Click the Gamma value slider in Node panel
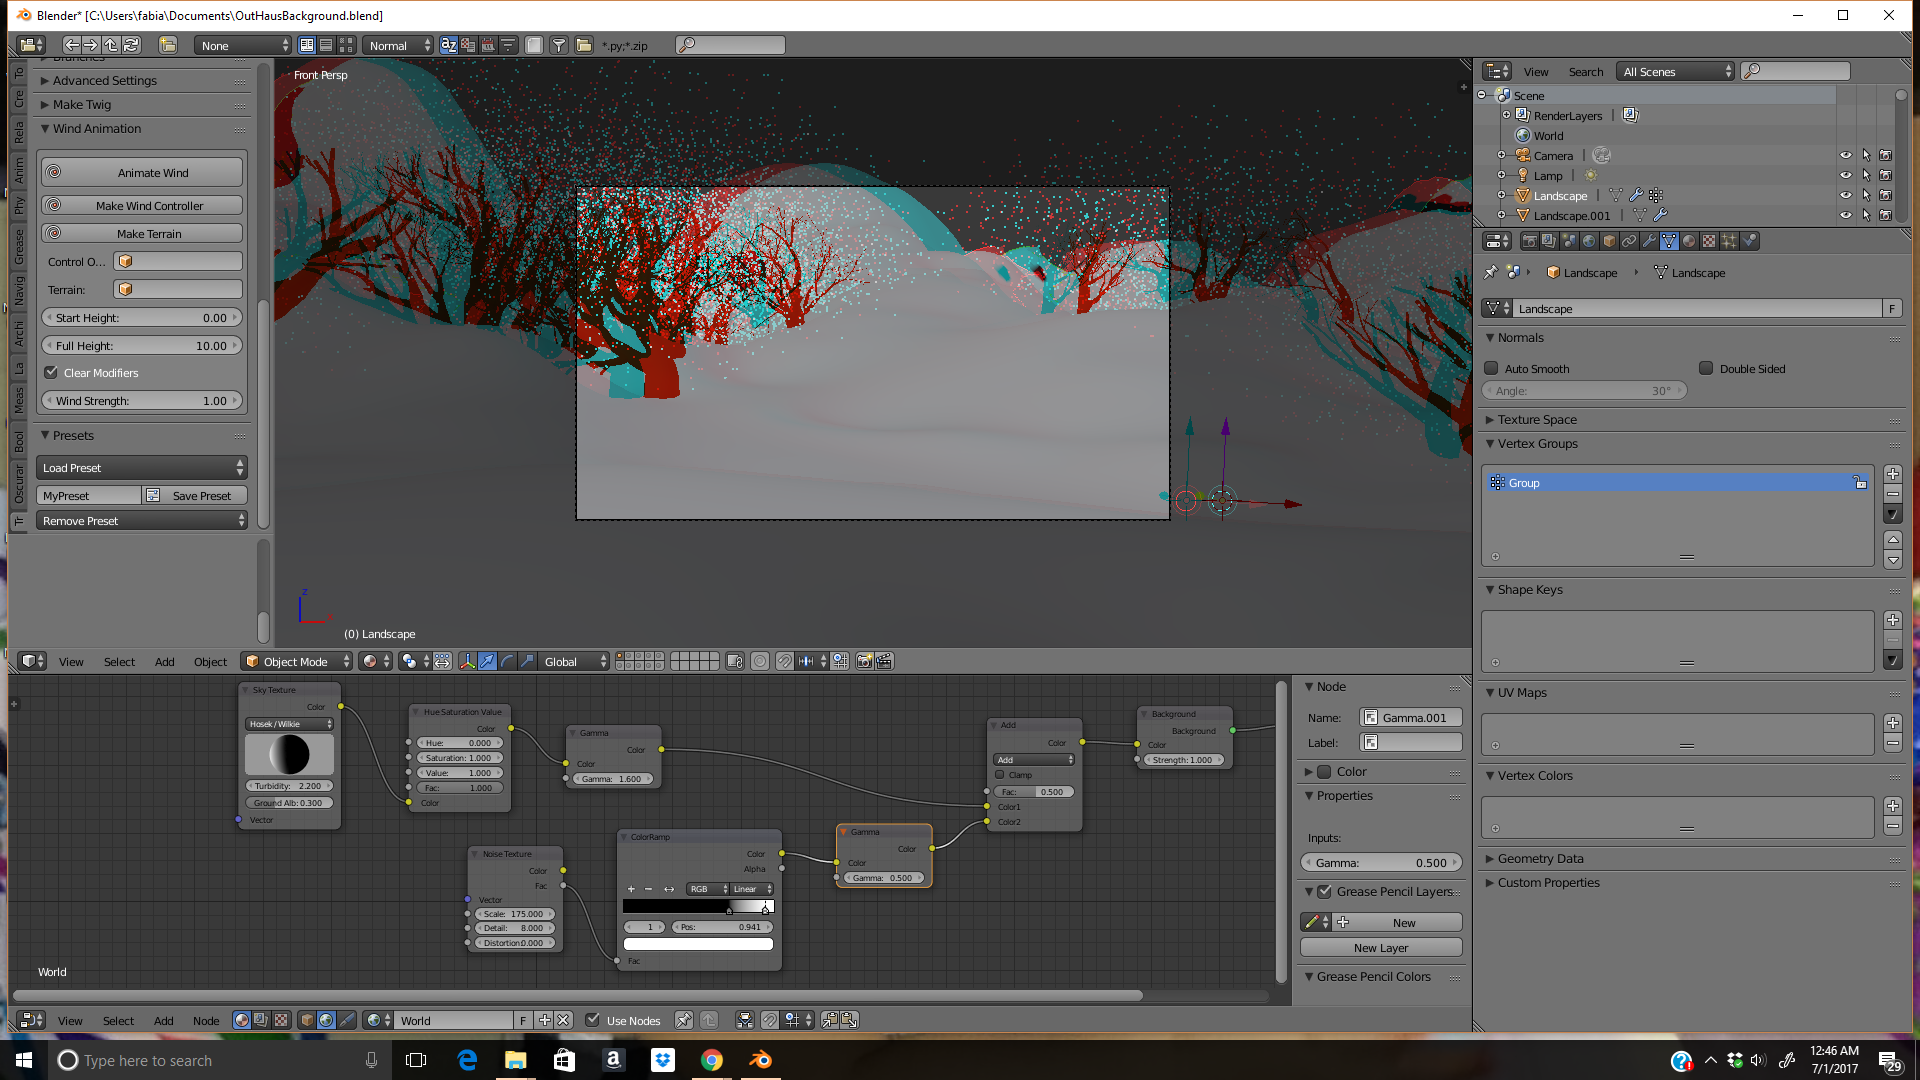 click(x=1381, y=863)
